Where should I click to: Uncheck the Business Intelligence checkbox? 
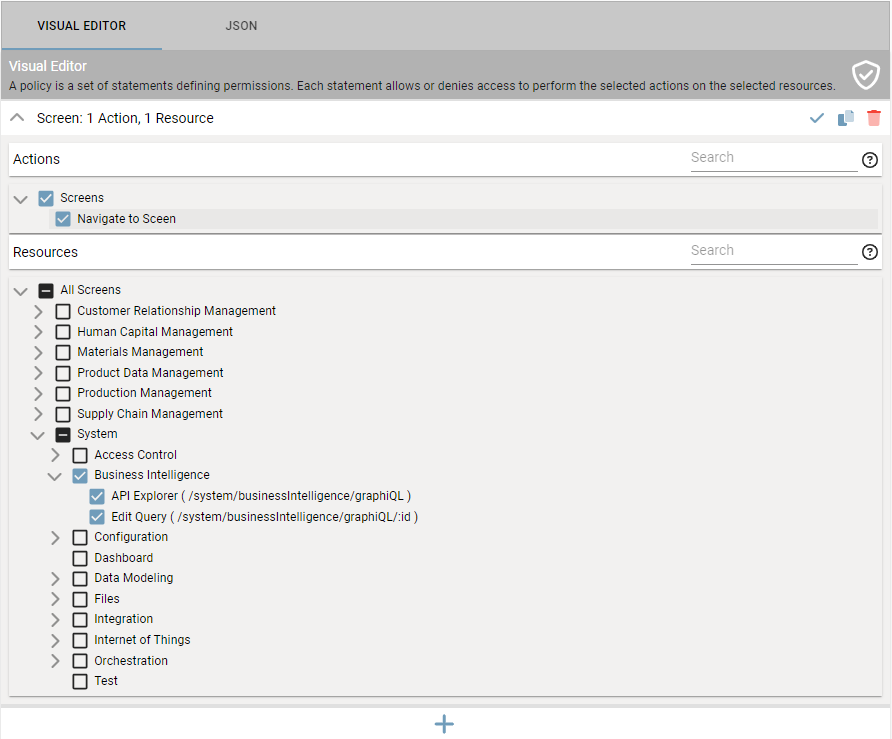[x=80, y=476]
